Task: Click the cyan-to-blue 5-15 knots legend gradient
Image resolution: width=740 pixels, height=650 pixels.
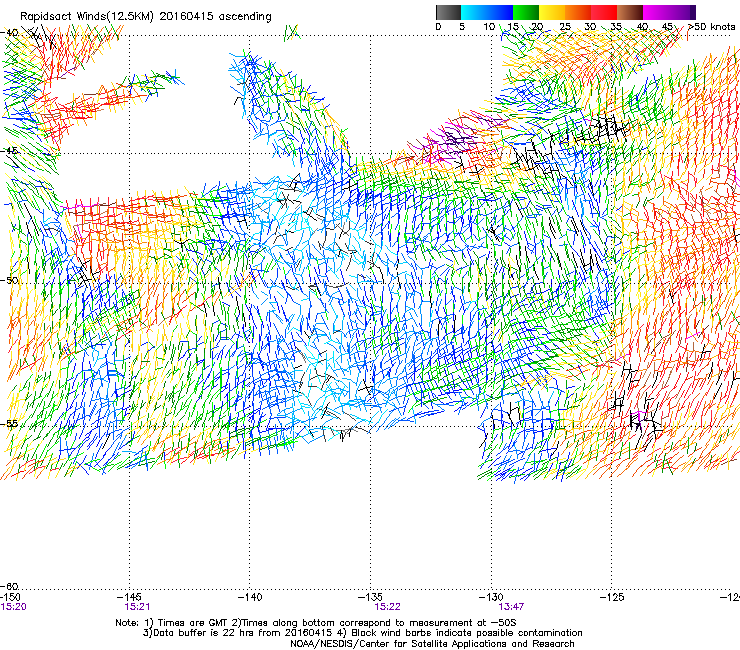Action: tap(487, 12)
